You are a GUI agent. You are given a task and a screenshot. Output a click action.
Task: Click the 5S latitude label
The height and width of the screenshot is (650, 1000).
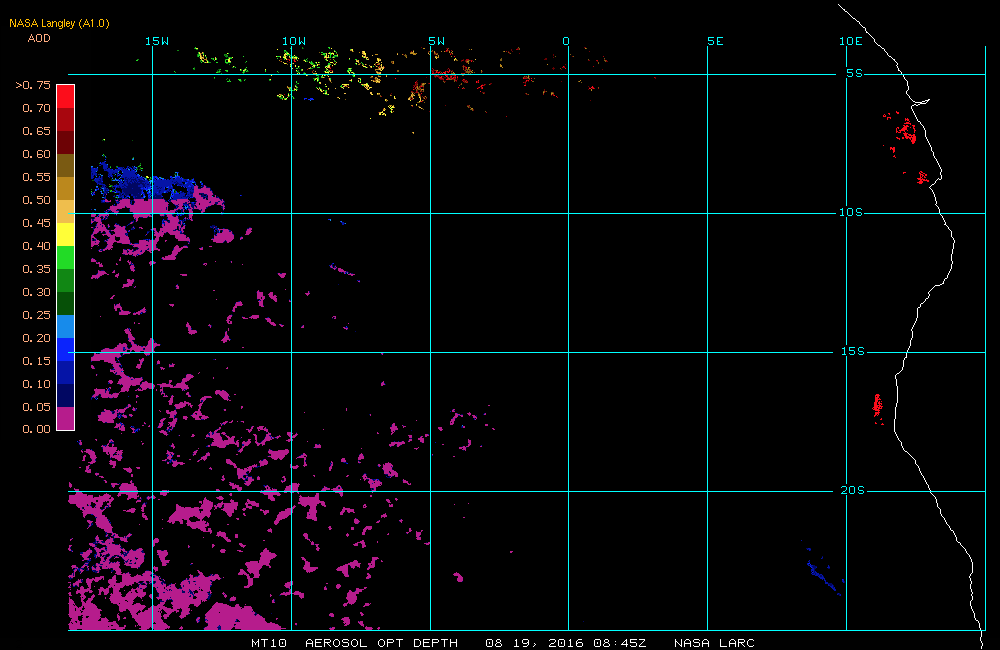click(853, 73)
